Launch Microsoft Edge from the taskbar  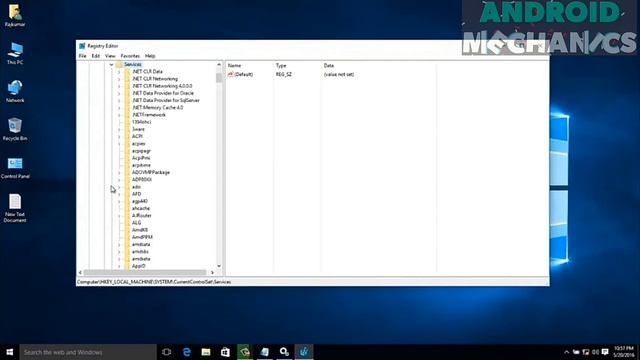(187, 352)
